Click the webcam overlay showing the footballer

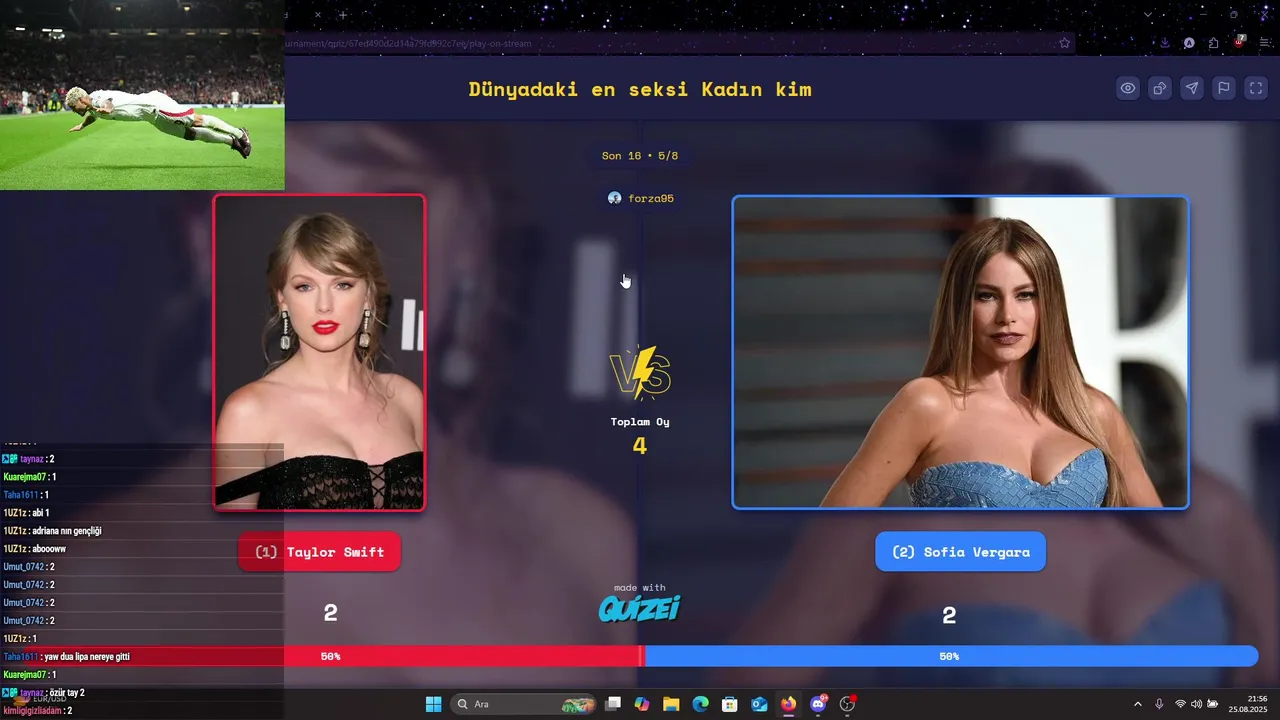coord(142,95)
